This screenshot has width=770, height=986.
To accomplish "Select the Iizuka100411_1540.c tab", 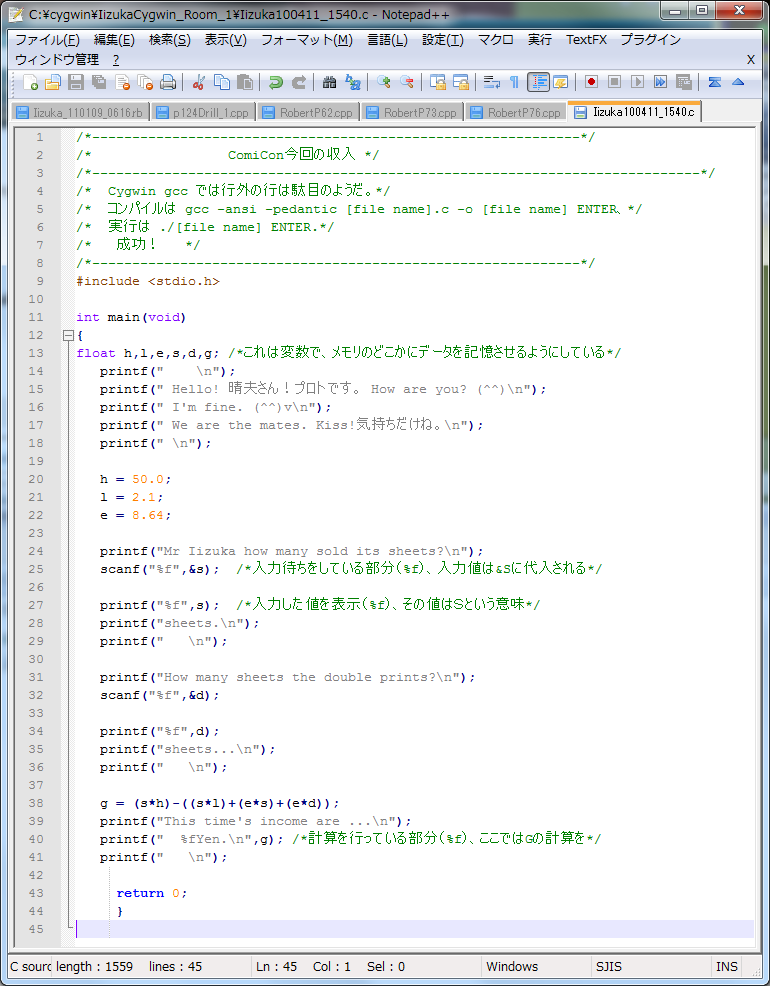I will click(635, 112).
